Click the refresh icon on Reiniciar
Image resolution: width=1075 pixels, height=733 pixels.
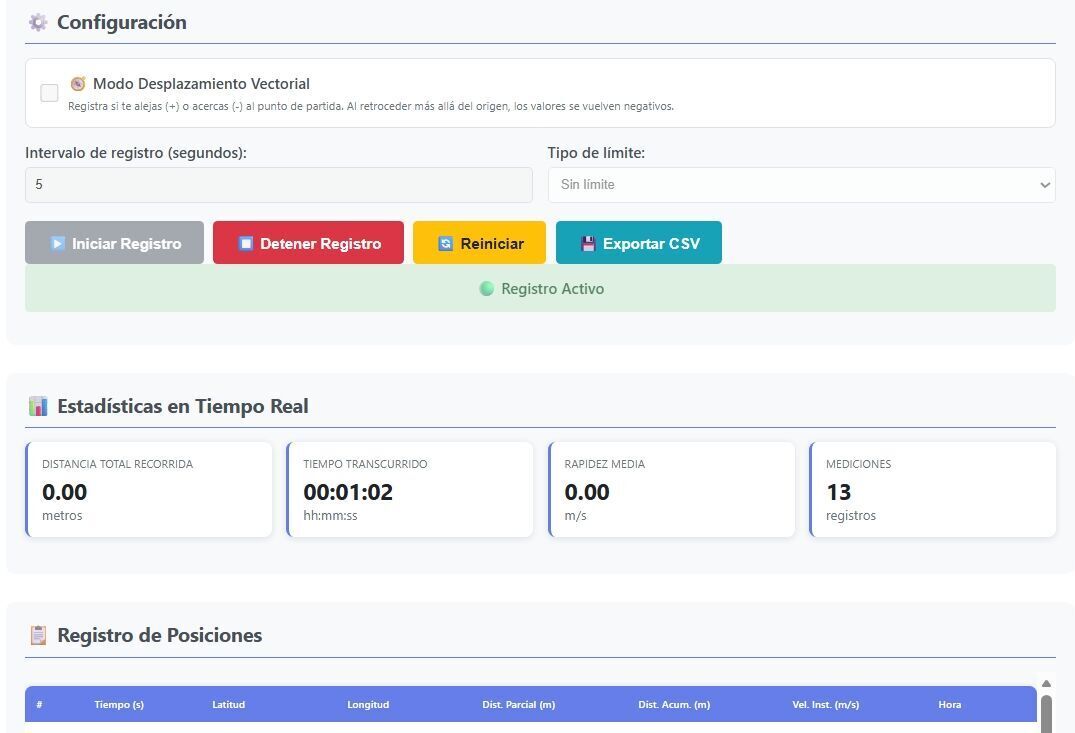tap(446, 243)
